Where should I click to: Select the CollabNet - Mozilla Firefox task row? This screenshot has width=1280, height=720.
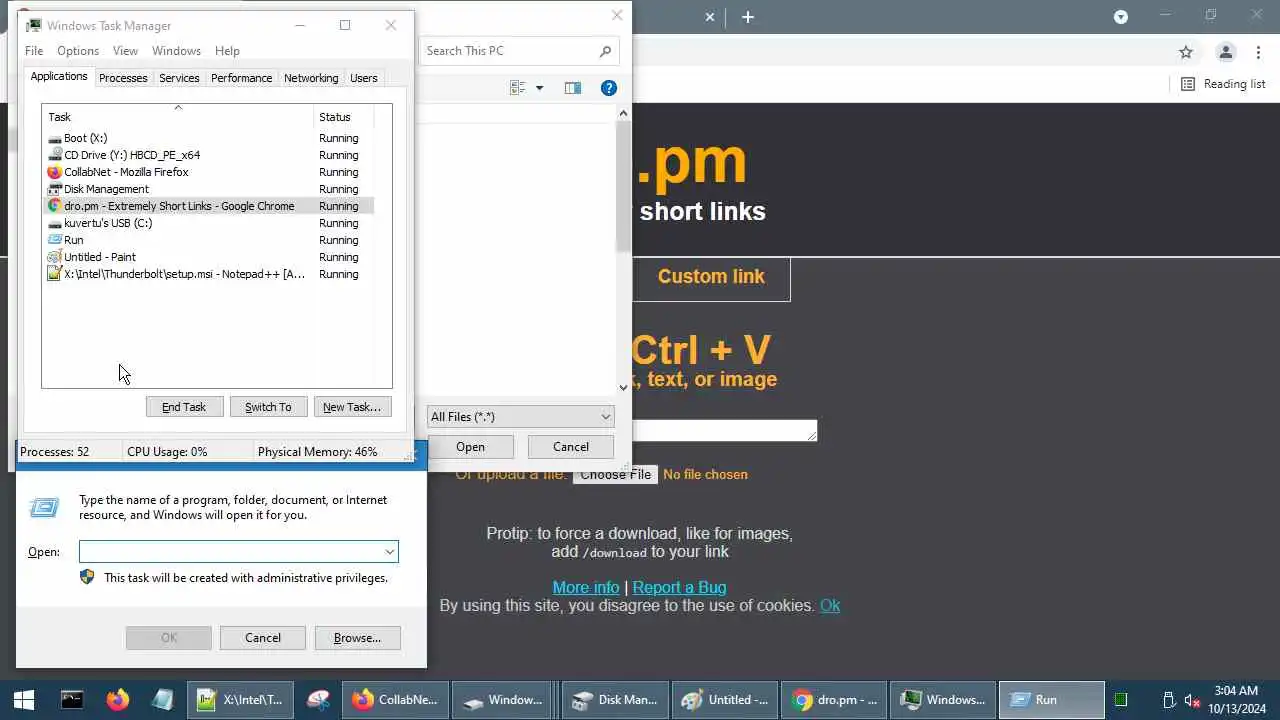[210, 172]
